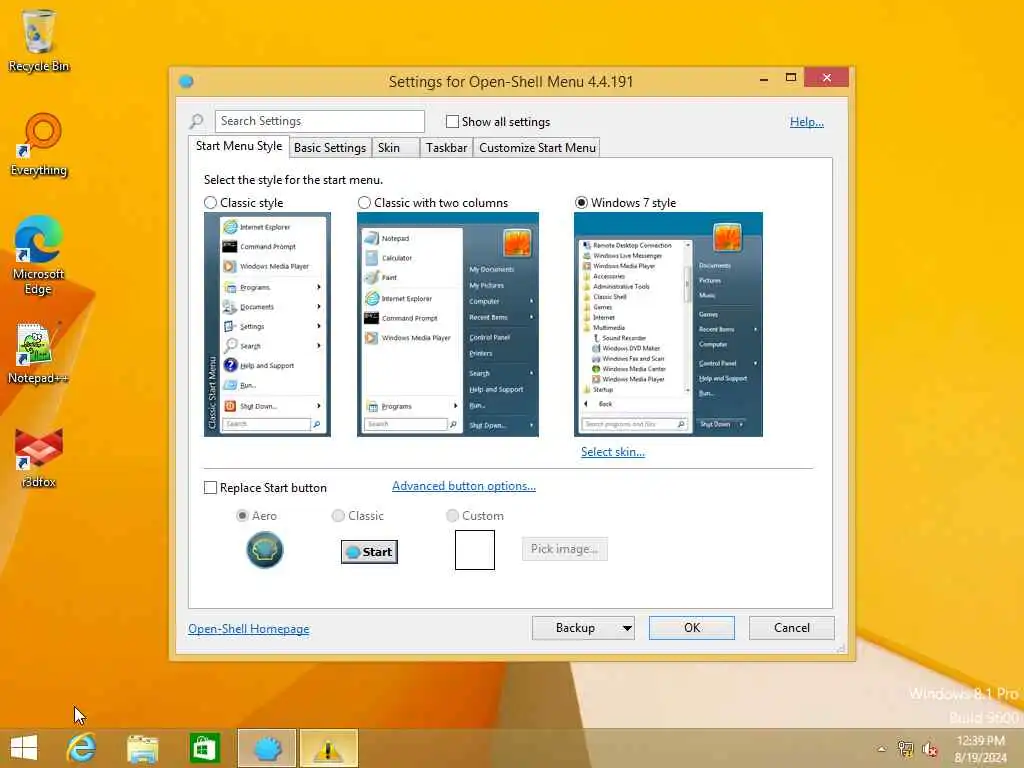Switch to the Basic Settings tab
The image size is (1024, 768).
point(330,148)
